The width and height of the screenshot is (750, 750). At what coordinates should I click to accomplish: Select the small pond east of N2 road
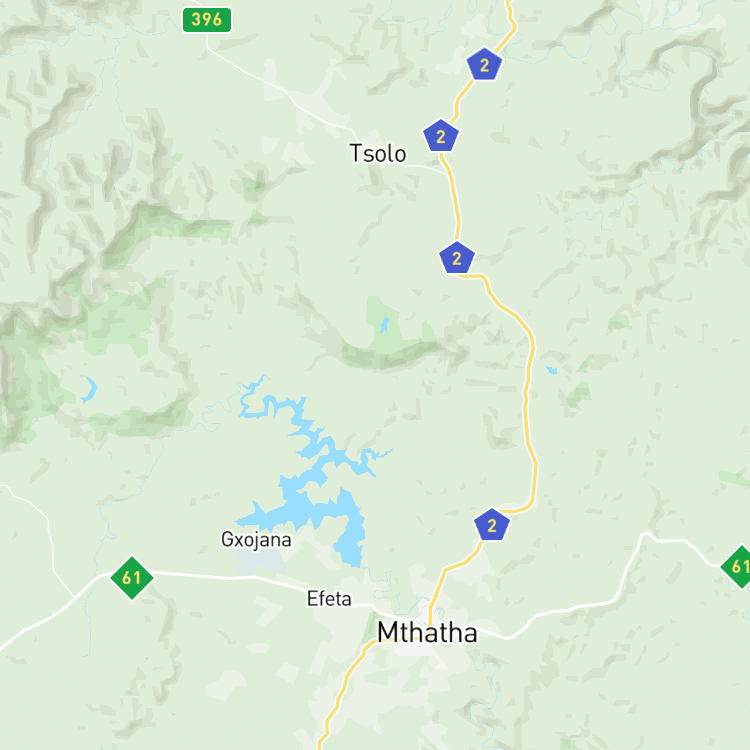(551, 370)
